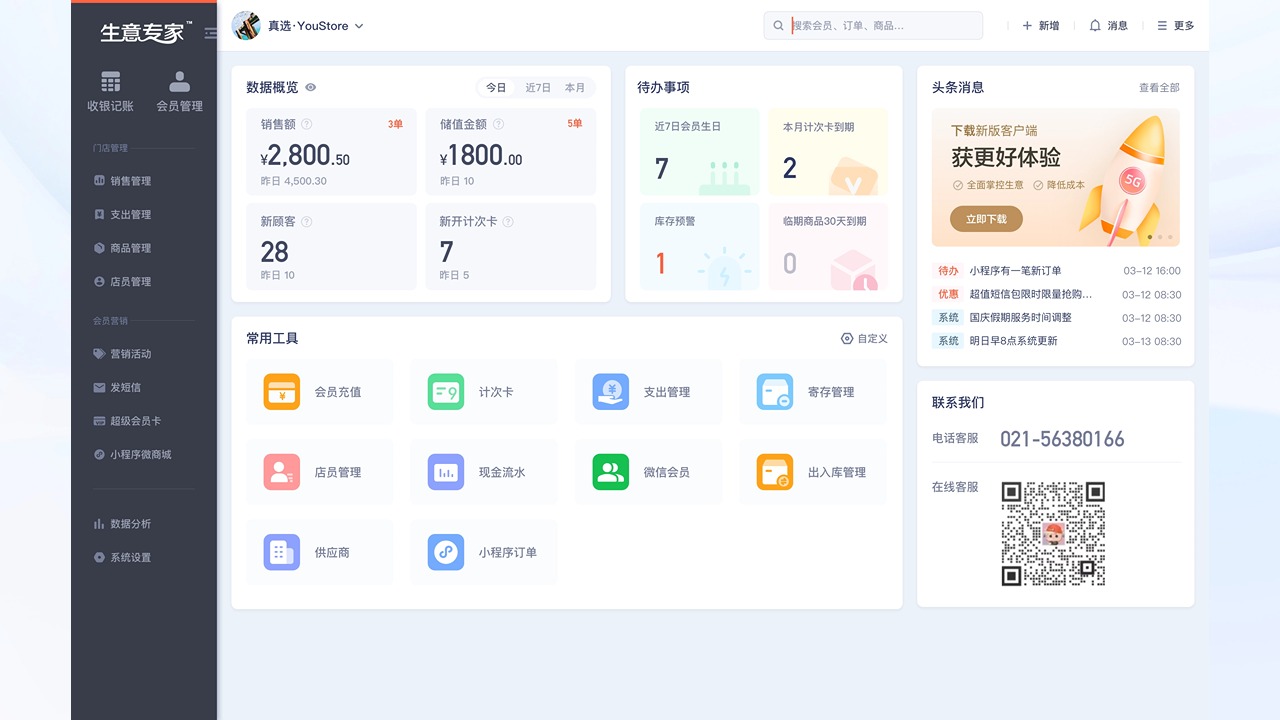Viewport: 1280px width, 720px height.
Task: Click the 生意专家 logo
Action: tap(146, 32)
